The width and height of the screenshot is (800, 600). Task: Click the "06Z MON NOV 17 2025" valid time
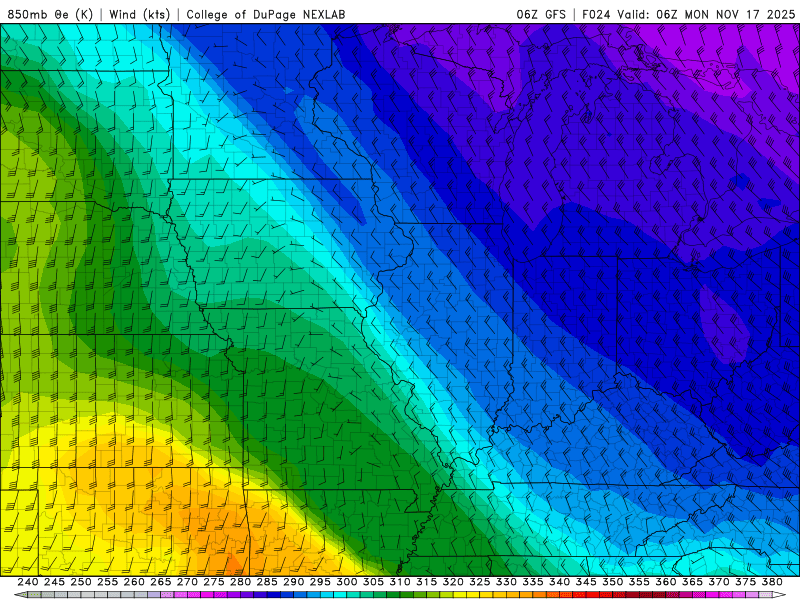click(x=726, y=14)
